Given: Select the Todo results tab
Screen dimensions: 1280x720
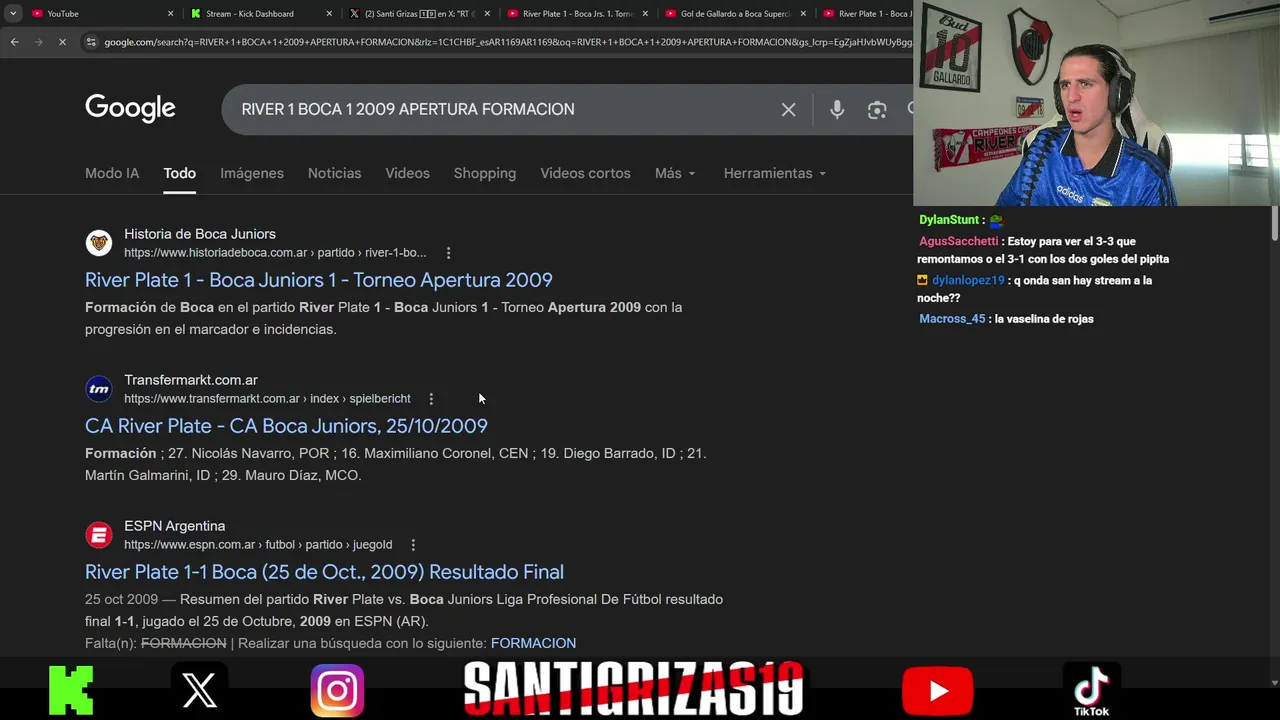Looking at the screenshot, I should coord(180,173).
